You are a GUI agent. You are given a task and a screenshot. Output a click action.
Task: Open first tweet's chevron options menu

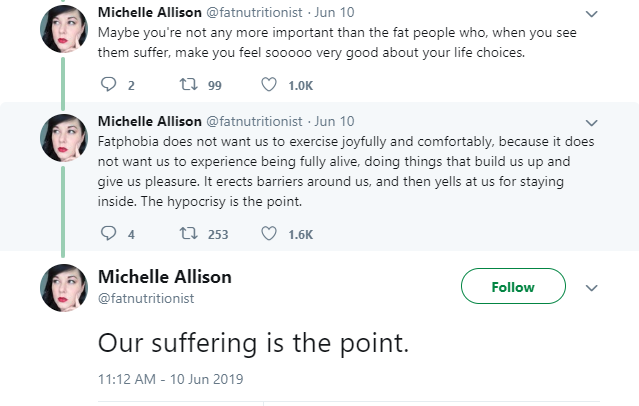coord(591,14)
